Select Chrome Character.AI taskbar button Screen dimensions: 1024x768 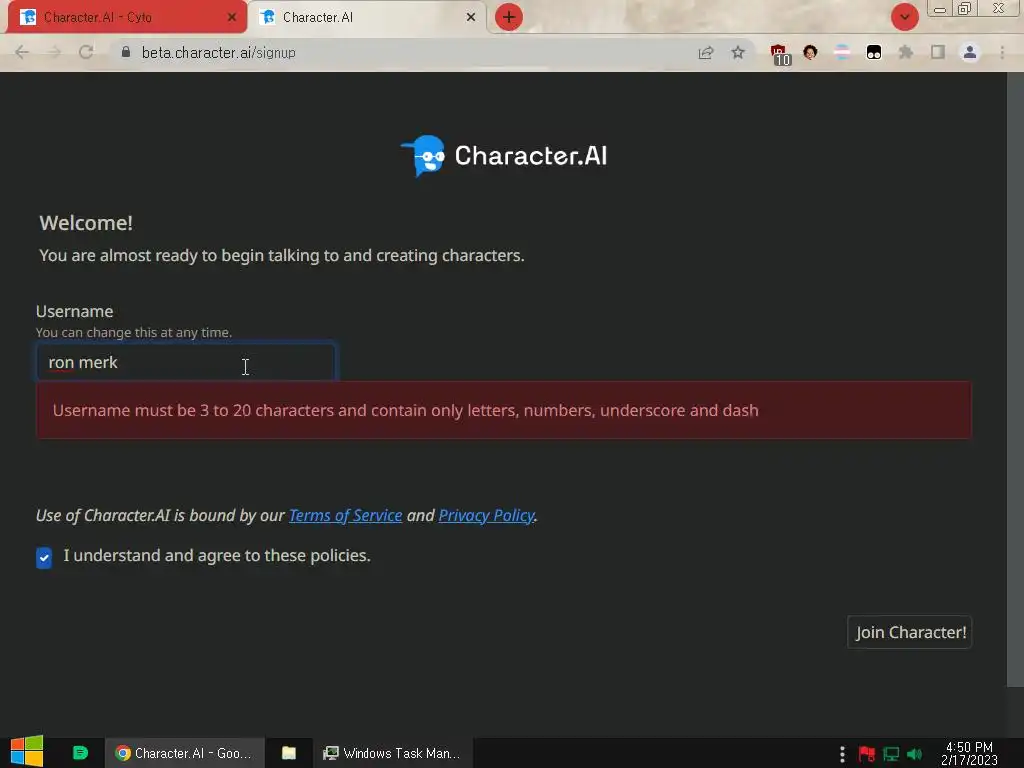[x=185, y=753]
